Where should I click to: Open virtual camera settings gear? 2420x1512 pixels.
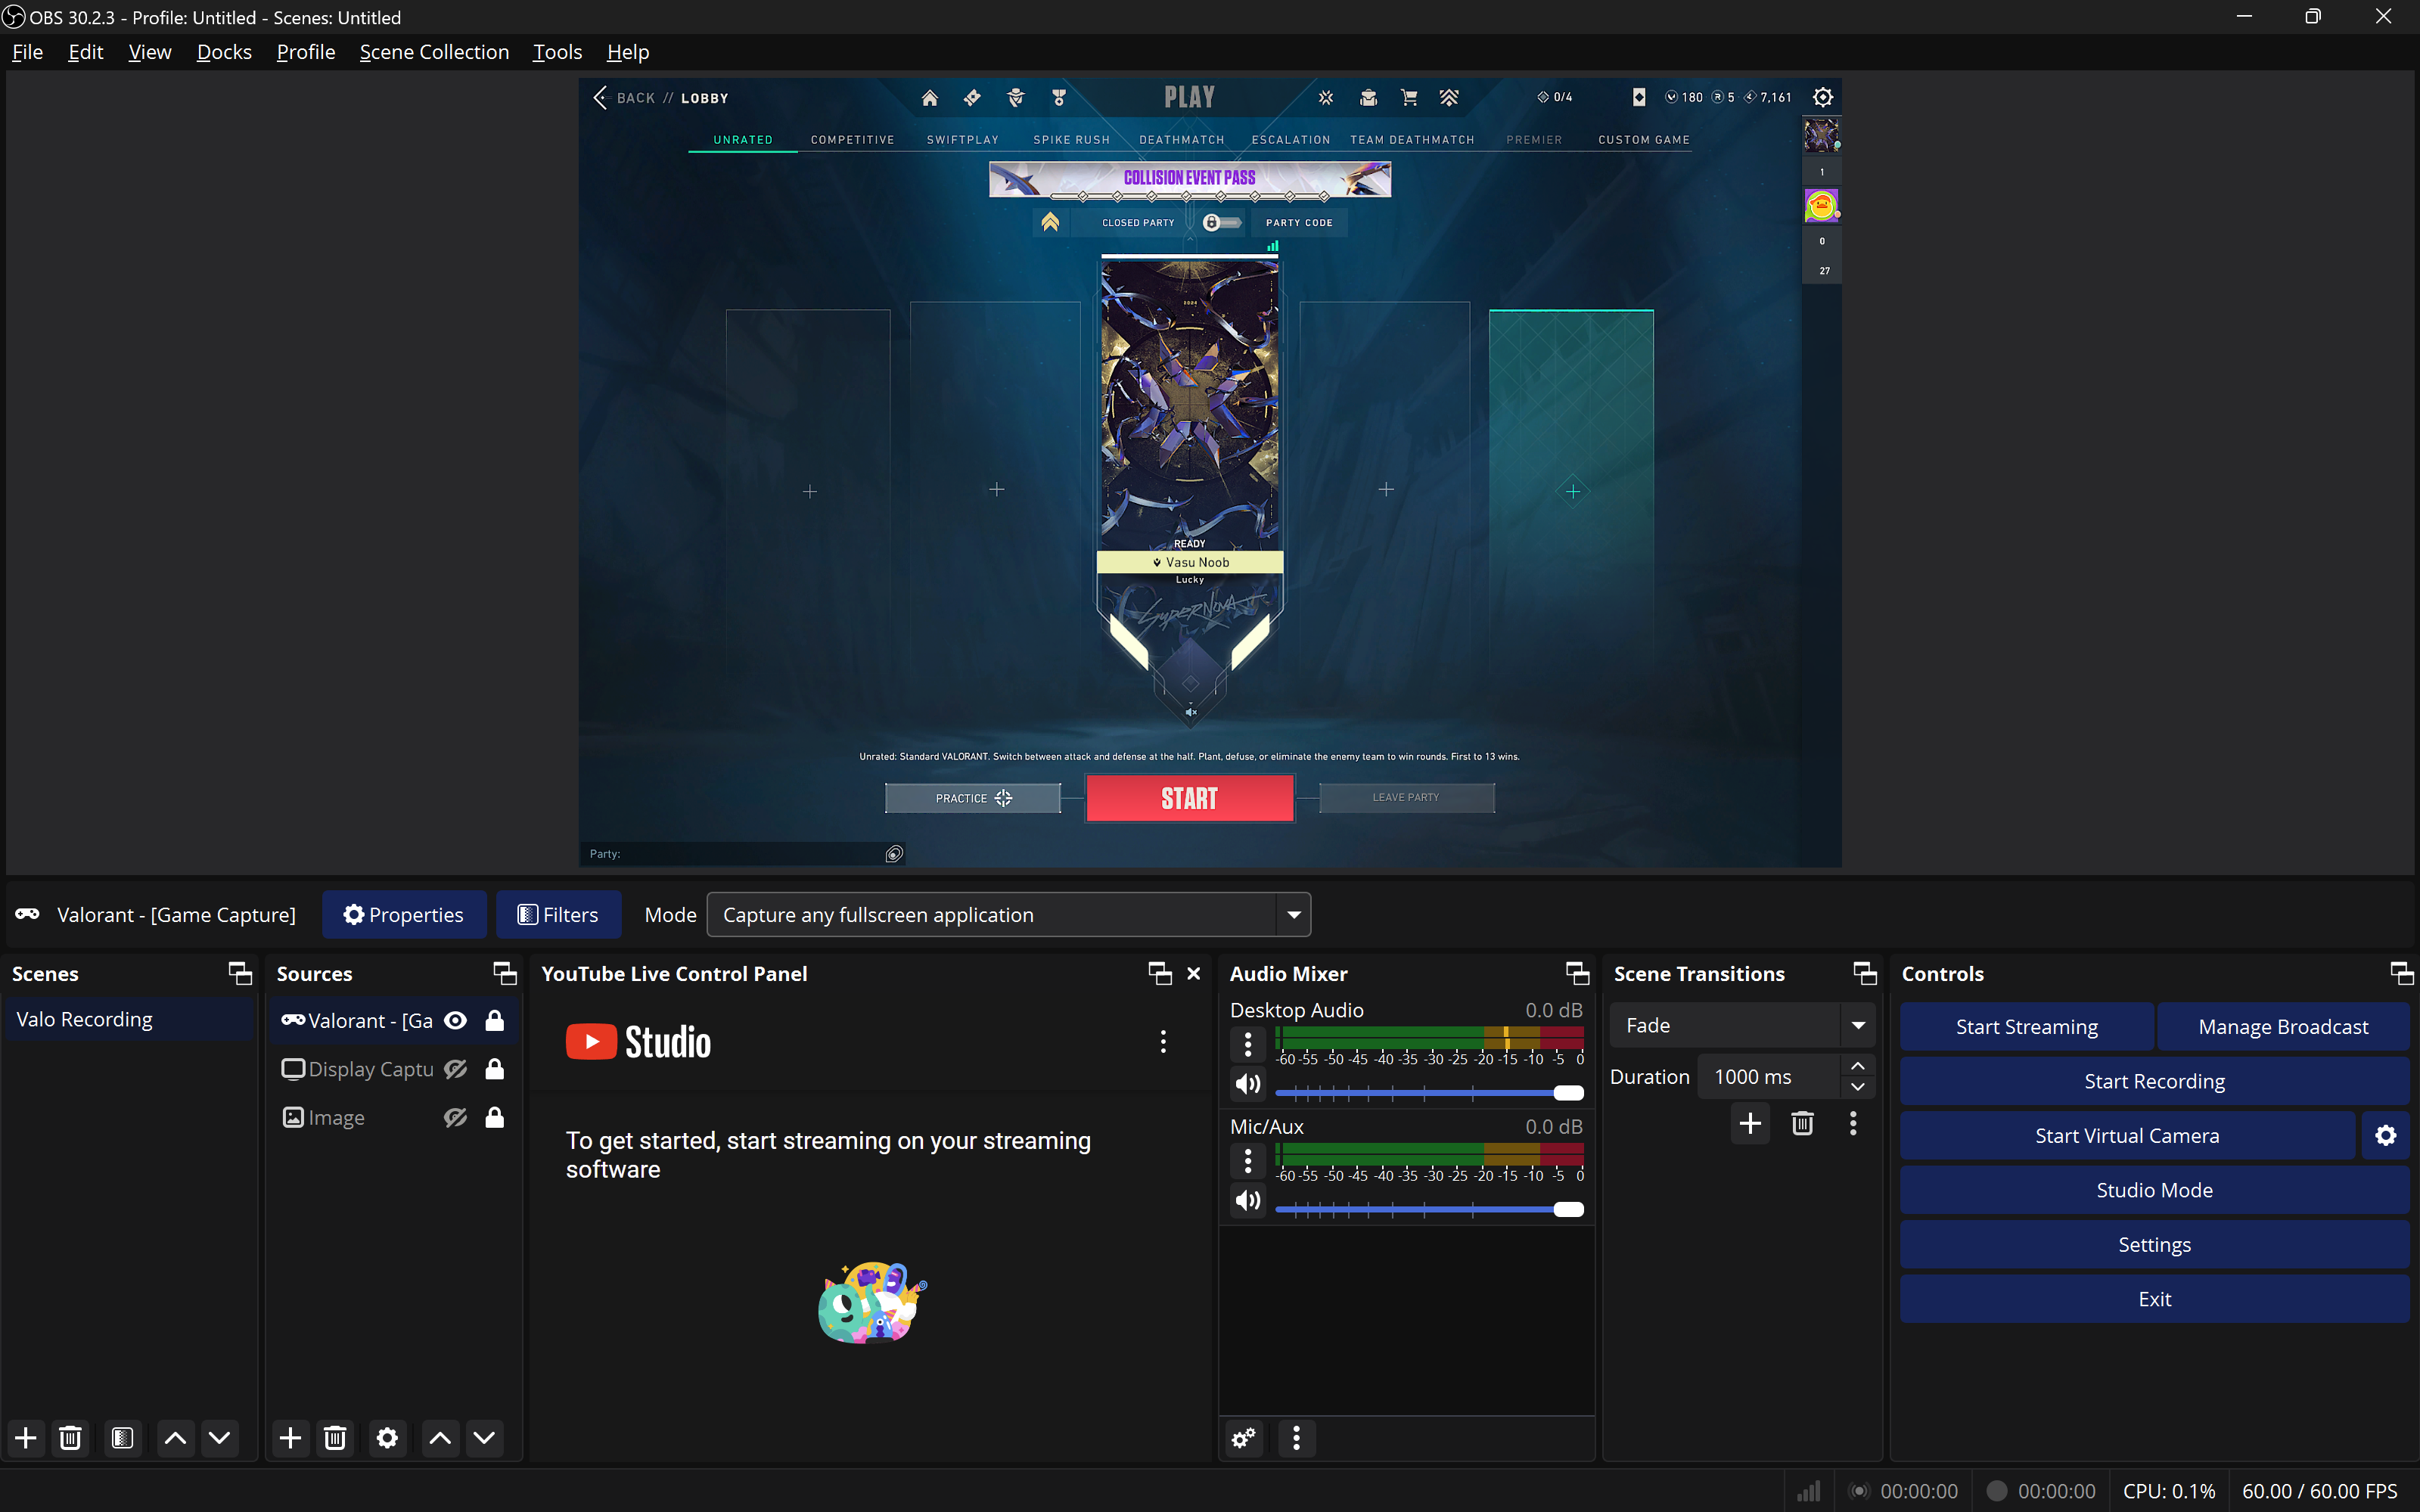pyautogui.click(x=2386, y=1136)
